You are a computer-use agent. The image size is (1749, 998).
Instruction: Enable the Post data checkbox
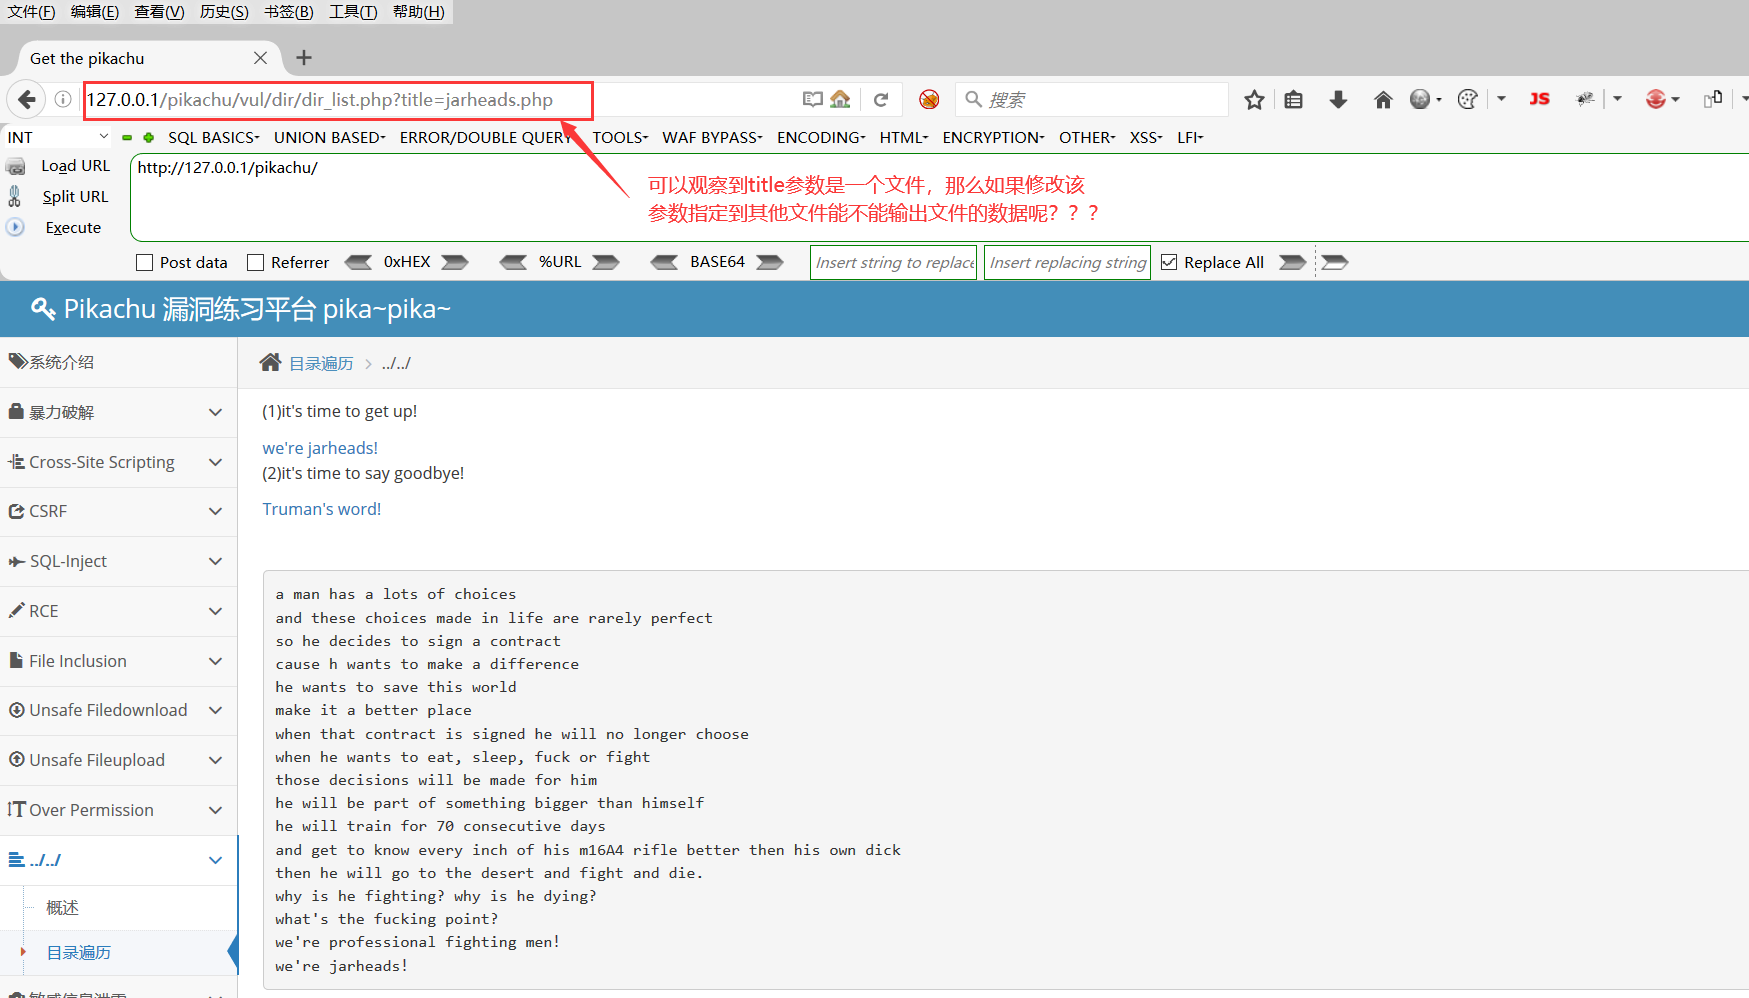point(144,262)
